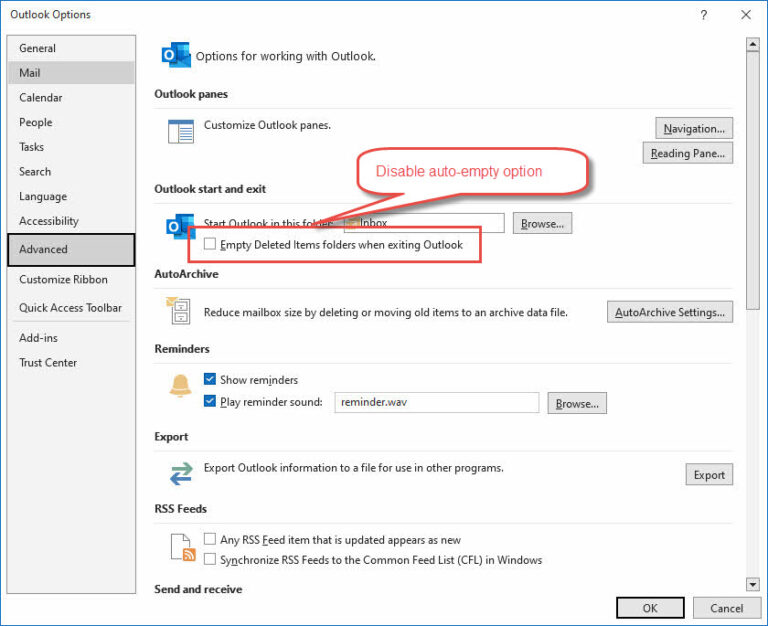This screenshot has height=626, width=768.
Task: Click the Reminders bell icon
Action: [180, 387]
